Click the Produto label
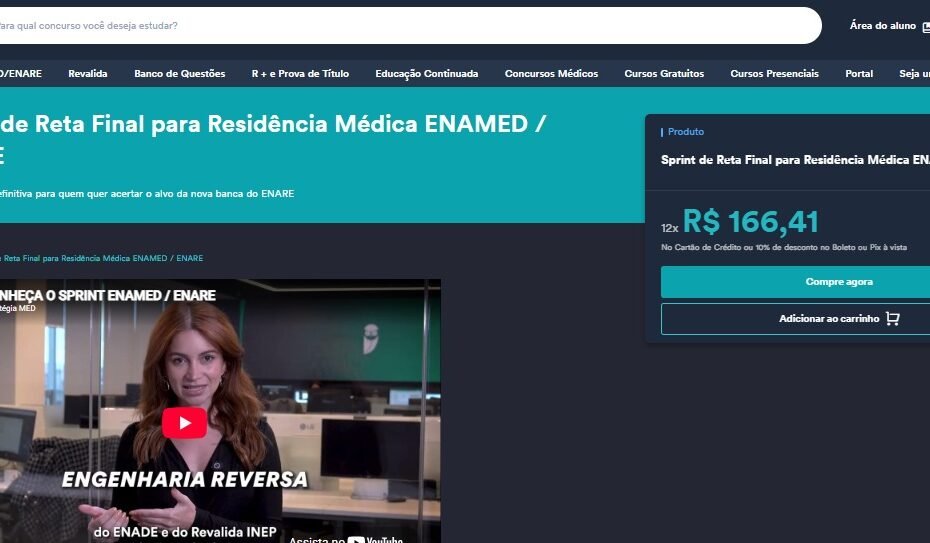Image resolution: width=930 pixels, height=543 pixels. point(686,132)
